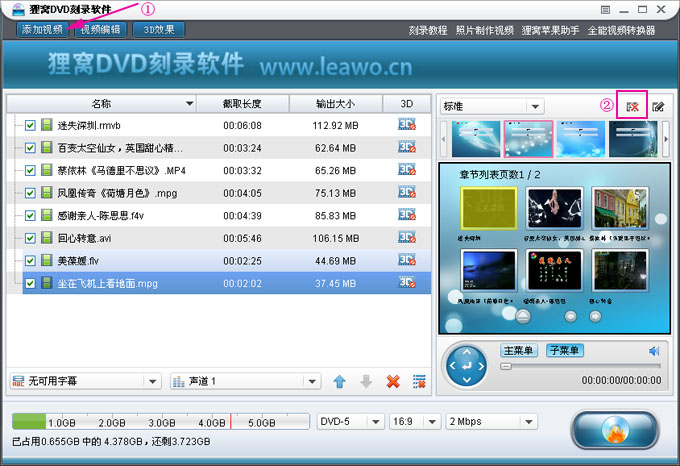This screenshot has height=466, width=680.
Task: Toggle 3D icon for 蔡依林 row
Action: coord(407,170)
